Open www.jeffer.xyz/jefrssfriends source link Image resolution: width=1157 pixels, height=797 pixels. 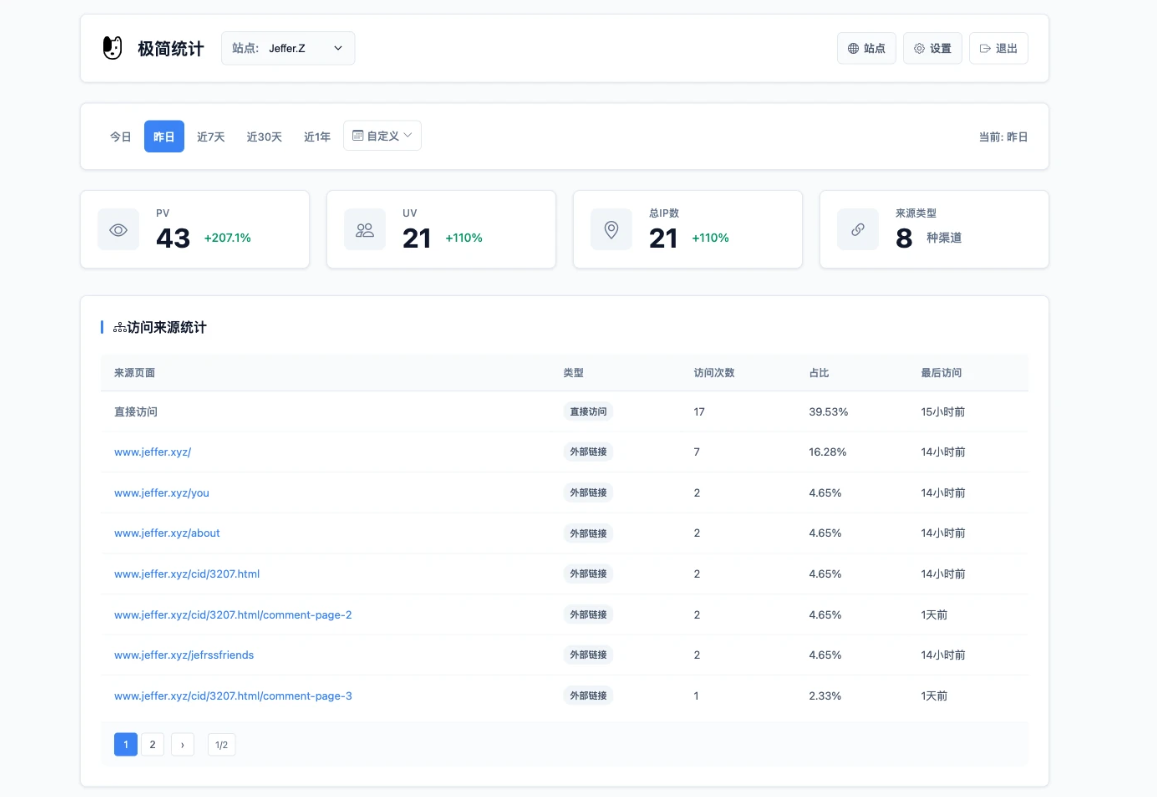[184, 655]
